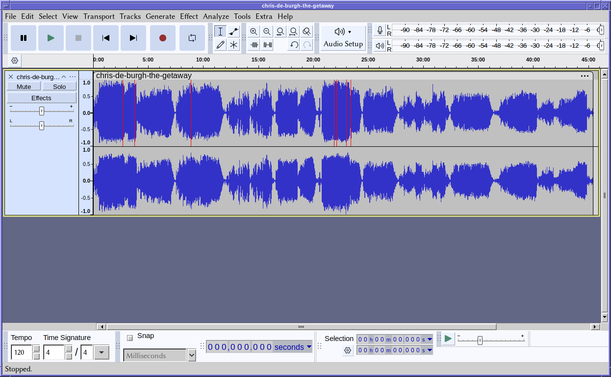
Task: Select the Envelope tool
Action: [x=233, y=32]
